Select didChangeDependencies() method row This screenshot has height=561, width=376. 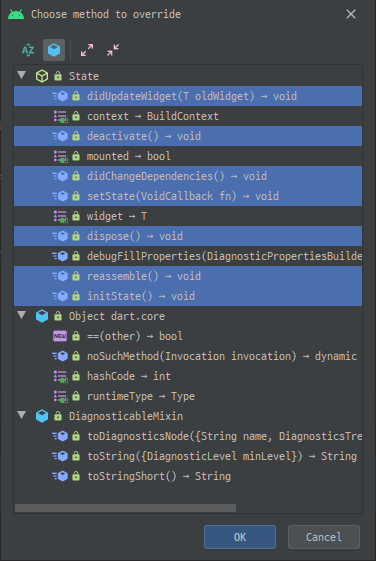coord(188,176)
